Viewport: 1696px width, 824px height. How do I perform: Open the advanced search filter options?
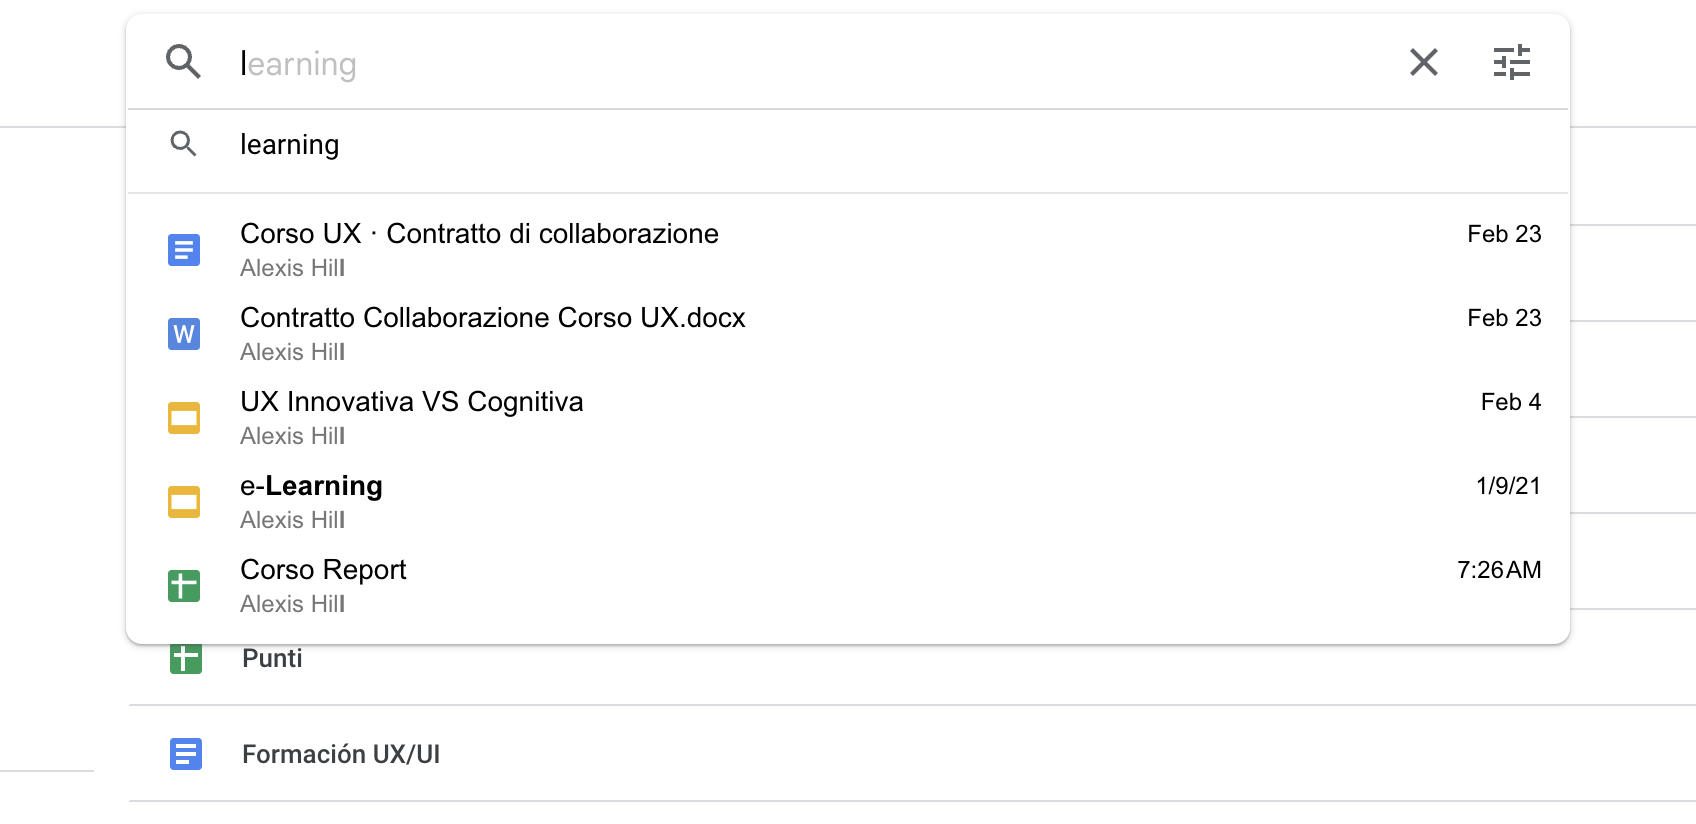tap(1511, 62)
